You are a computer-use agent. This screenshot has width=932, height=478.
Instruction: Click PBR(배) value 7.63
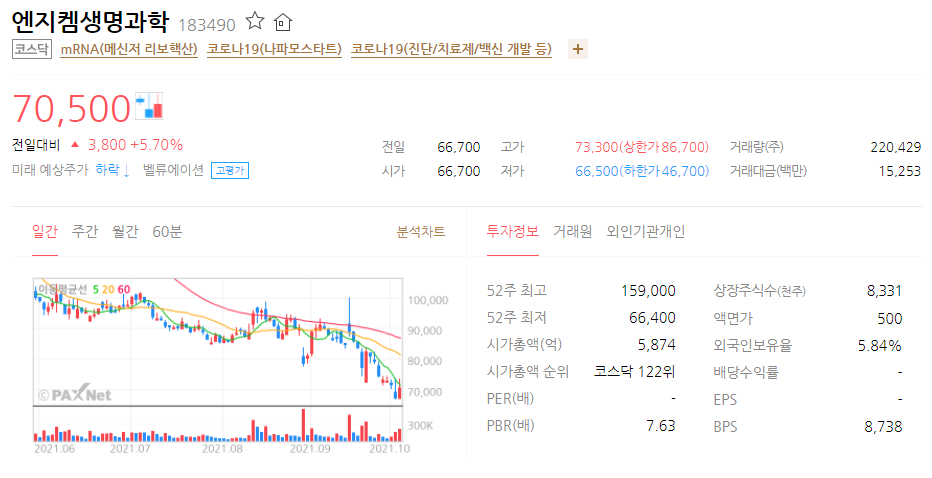point(661,426)
